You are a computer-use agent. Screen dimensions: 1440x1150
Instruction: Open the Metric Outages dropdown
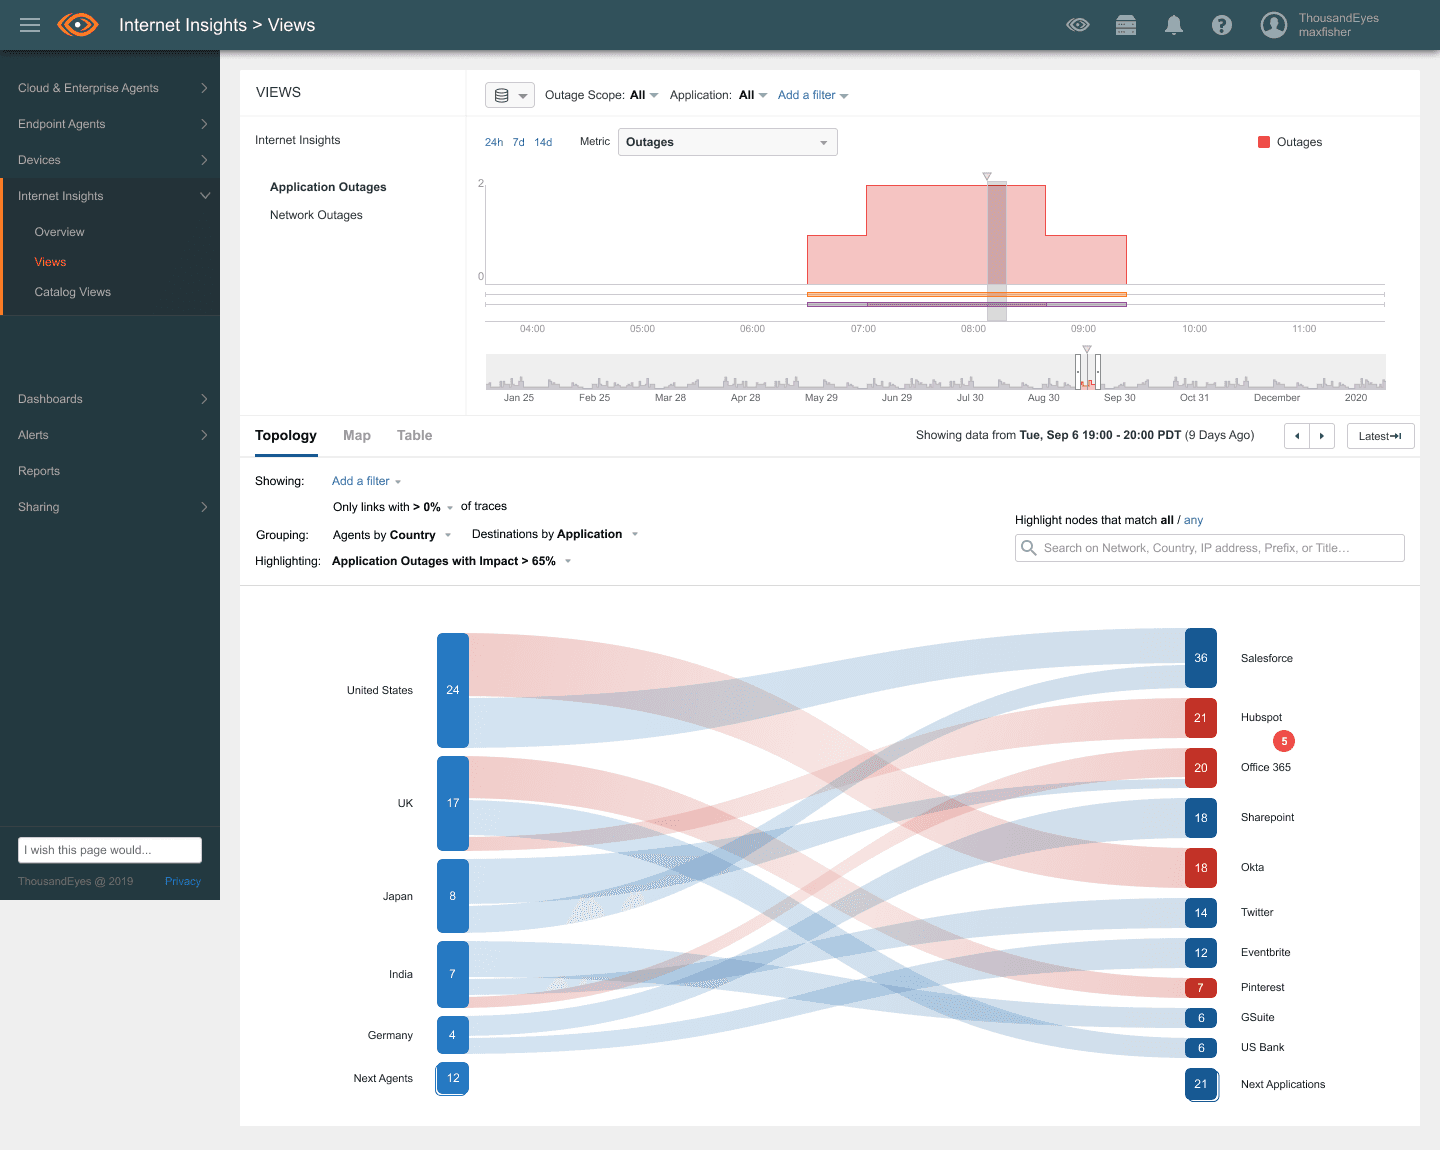(x=727, y=142)
